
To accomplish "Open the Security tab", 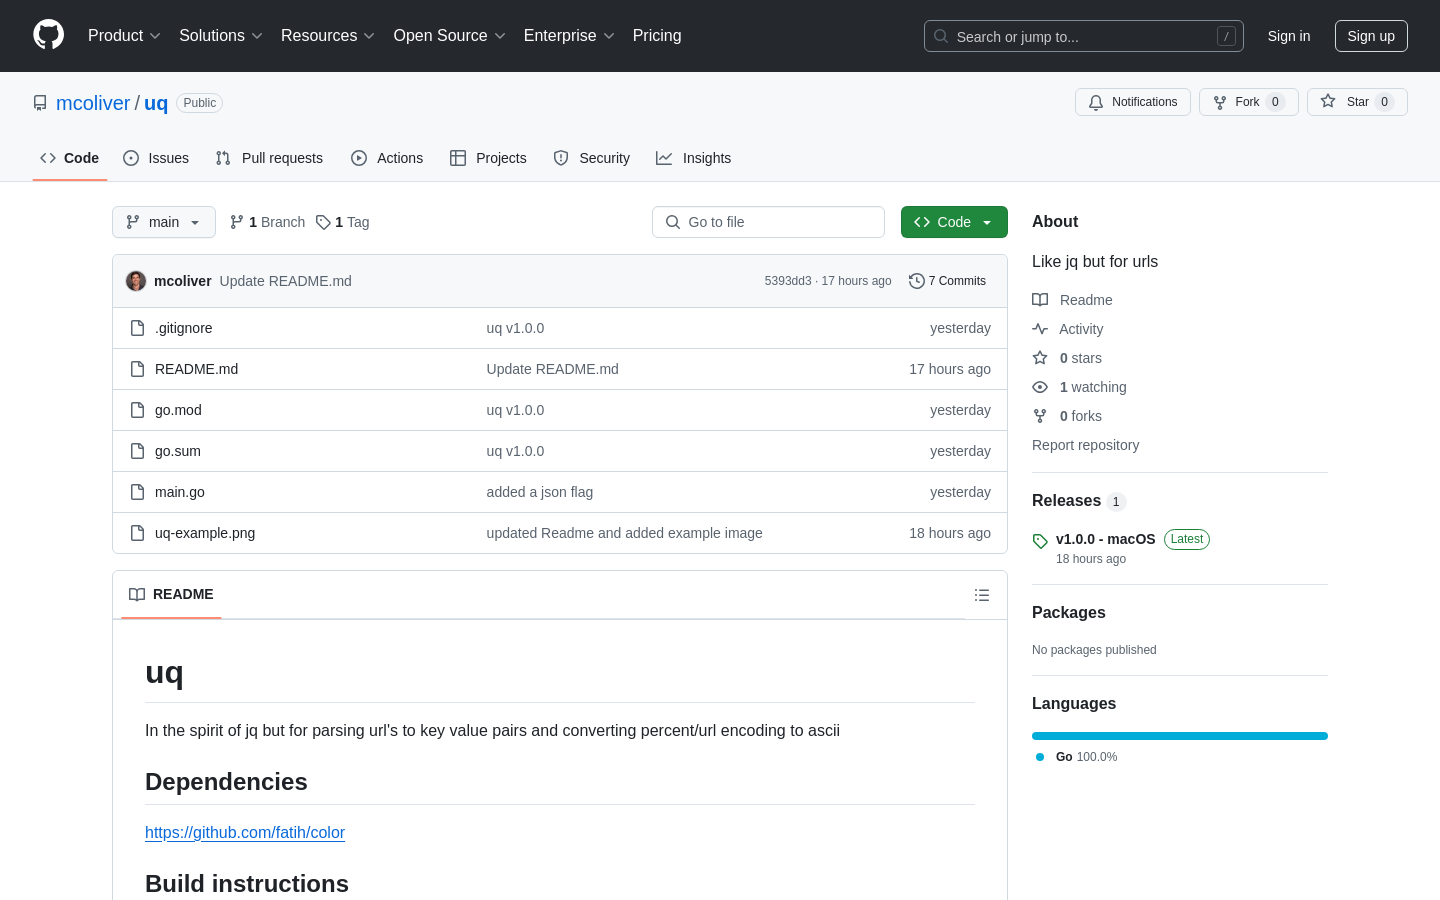I will click(x=592, y=158).
